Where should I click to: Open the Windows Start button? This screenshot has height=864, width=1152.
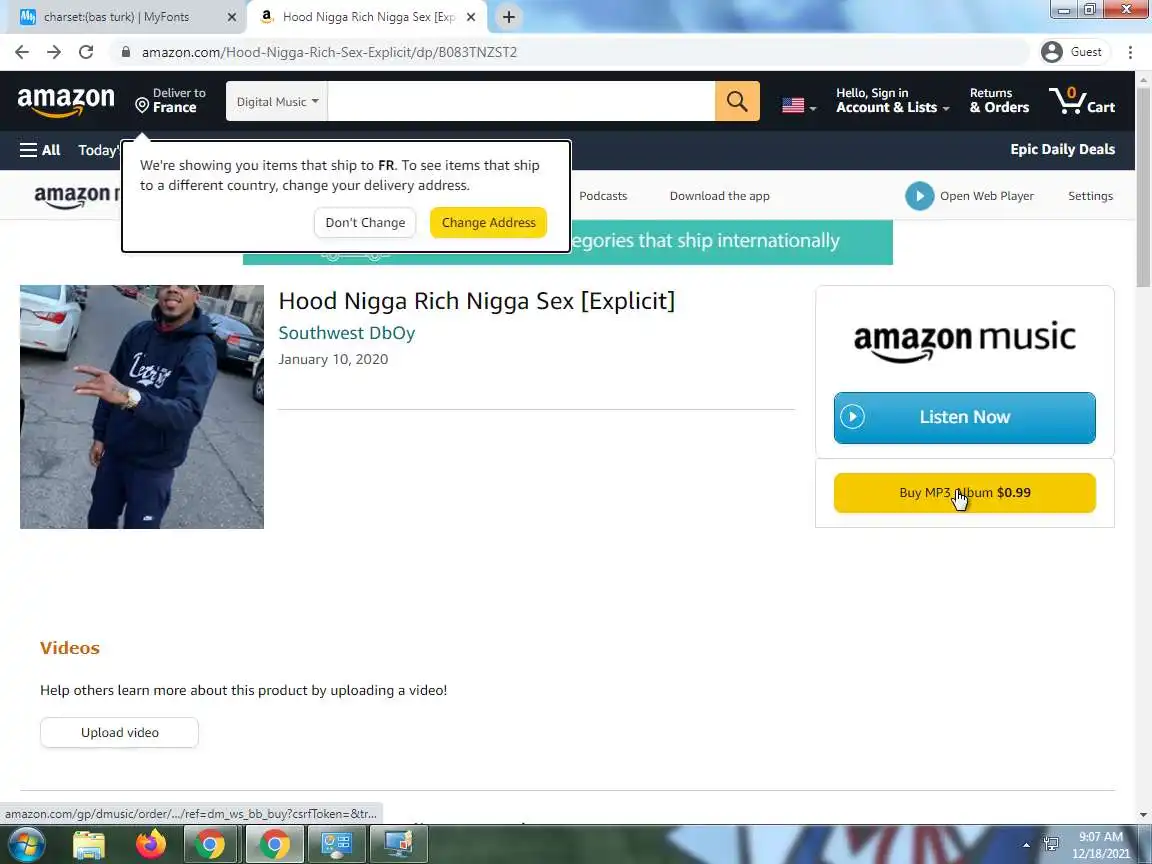pos(27,844)
